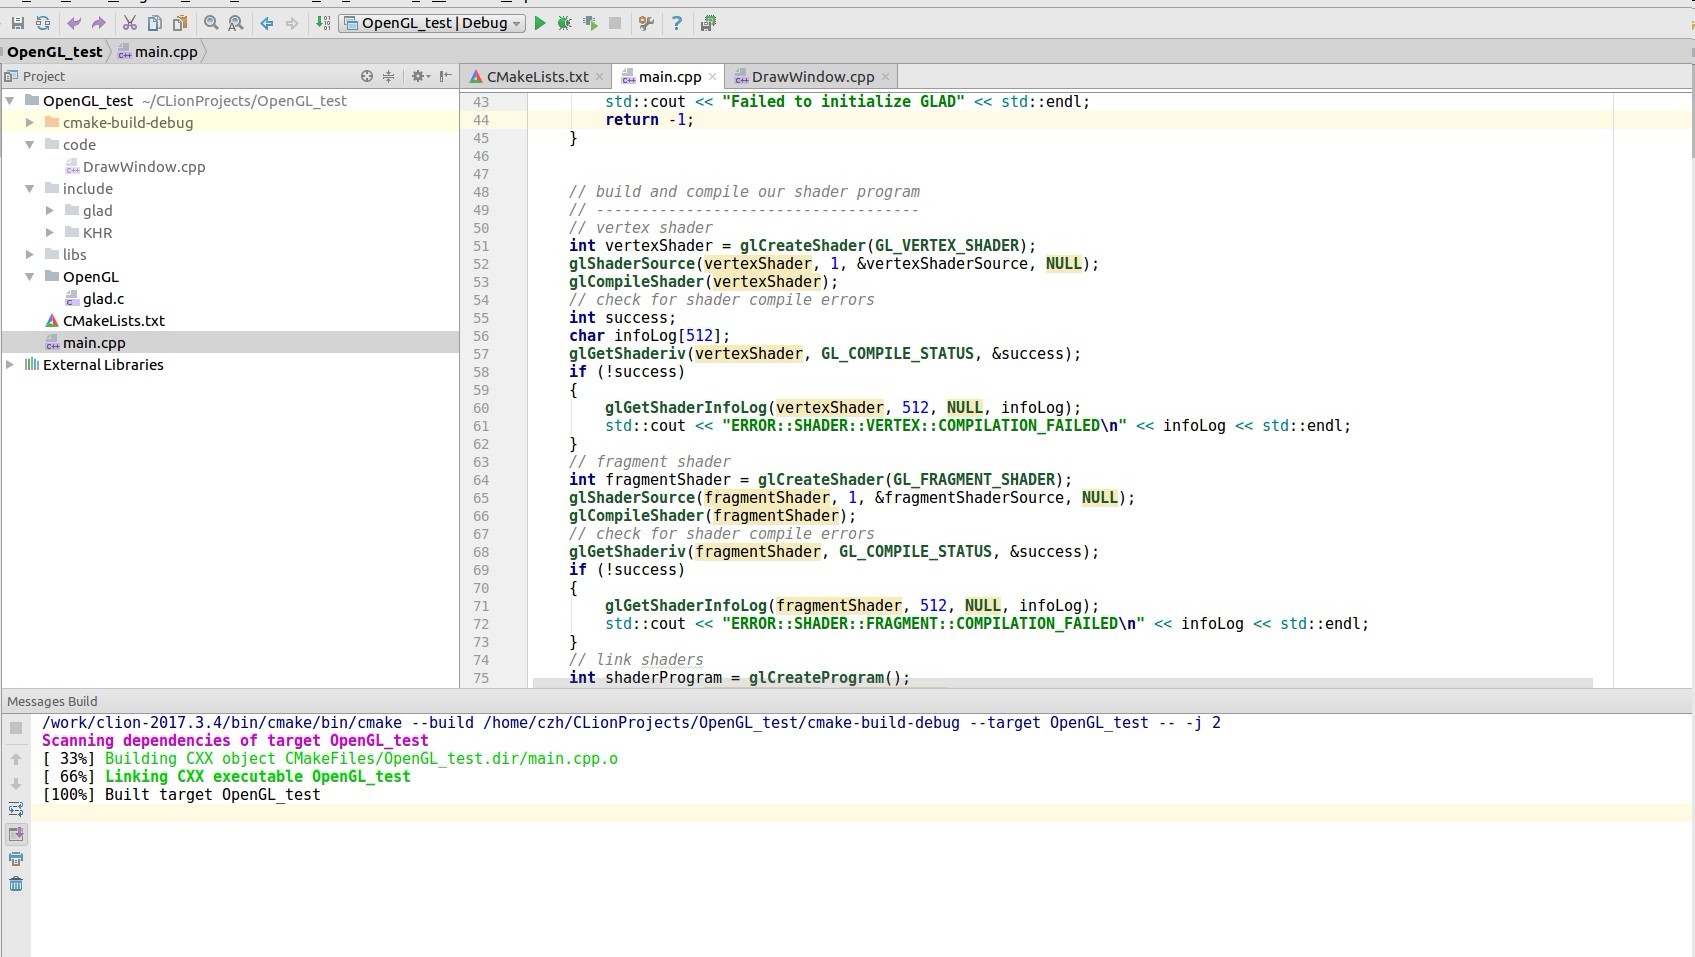This screenshot has height=957, width=1695.
Task: Open Help via the question mark icon
Action: tap(677, 23)
